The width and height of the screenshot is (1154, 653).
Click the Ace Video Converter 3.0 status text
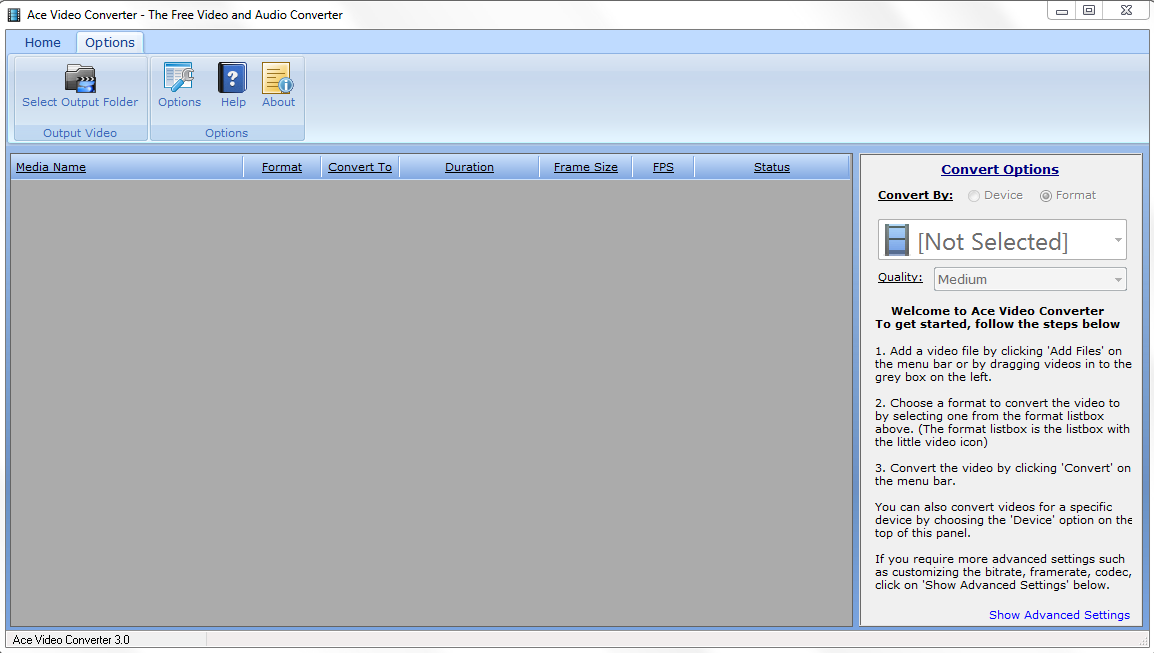pyautogui.click(x=71, y=640)
